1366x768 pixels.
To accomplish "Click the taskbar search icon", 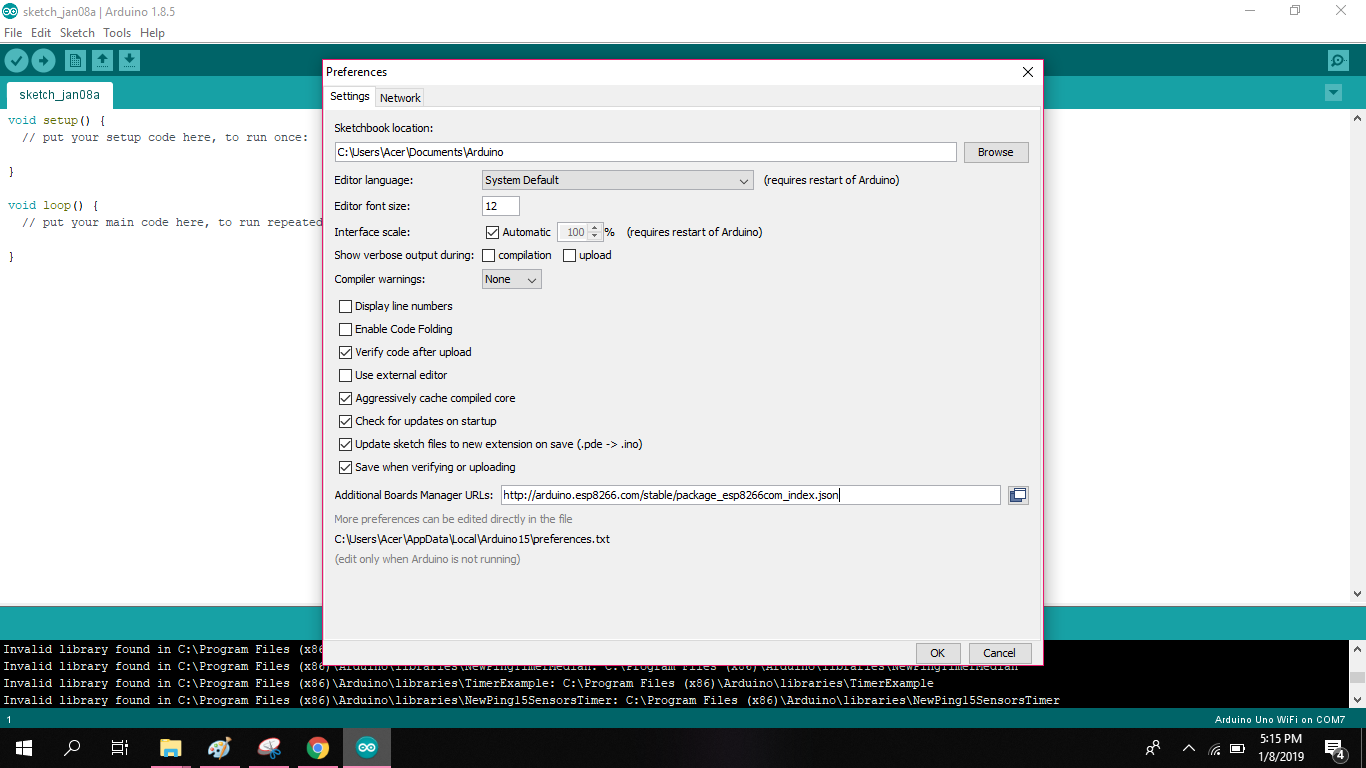I will point(72,748).
